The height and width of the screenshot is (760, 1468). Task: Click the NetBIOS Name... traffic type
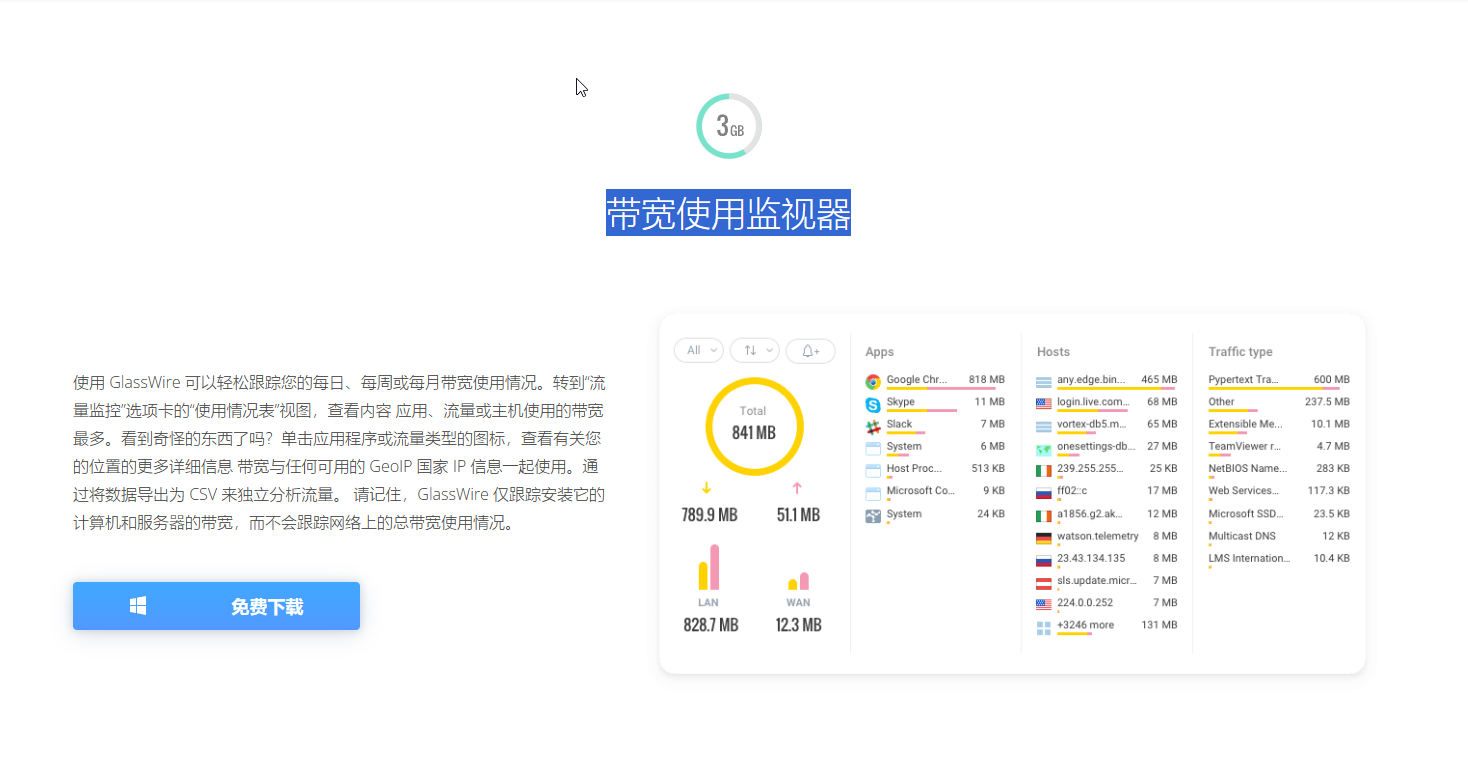click(x=1247, y=468)
